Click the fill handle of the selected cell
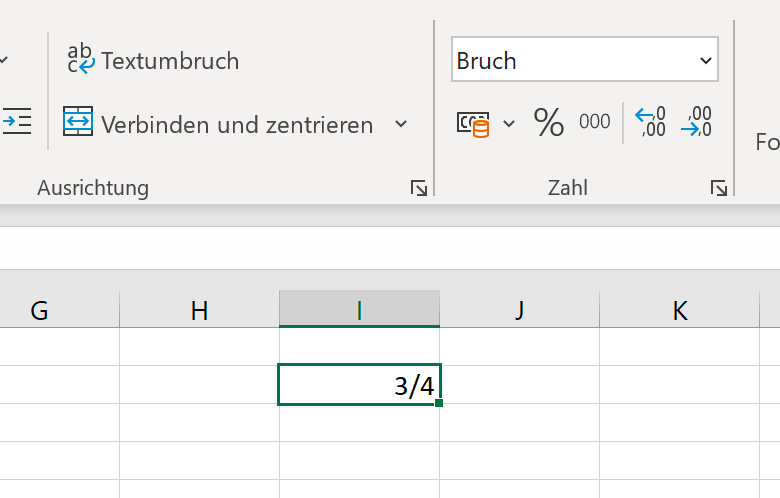This screenshot has width=780, height=498. click(439, 402)
